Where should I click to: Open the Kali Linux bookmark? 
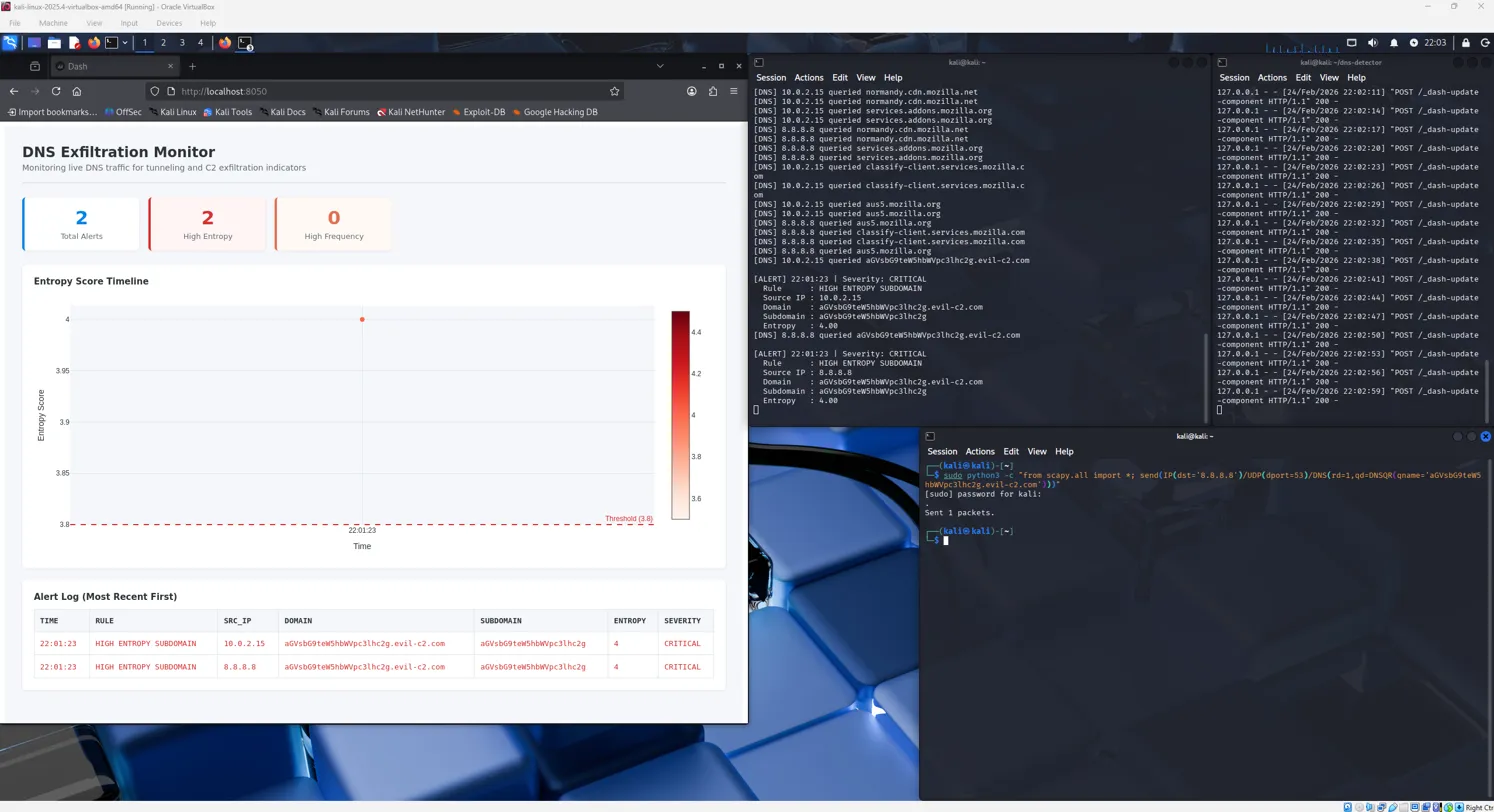(172, 112)
